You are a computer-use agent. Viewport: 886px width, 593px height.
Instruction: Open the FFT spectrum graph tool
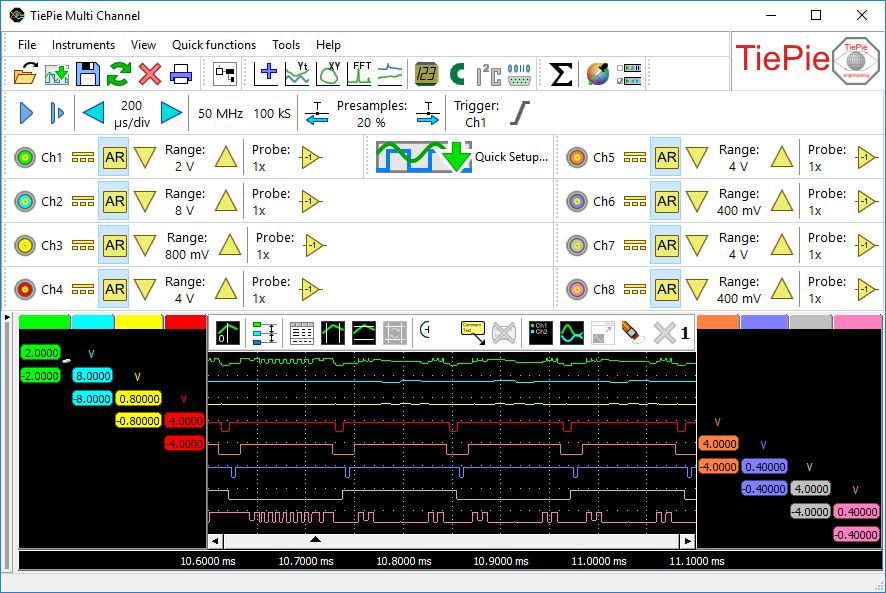[359, 74]
